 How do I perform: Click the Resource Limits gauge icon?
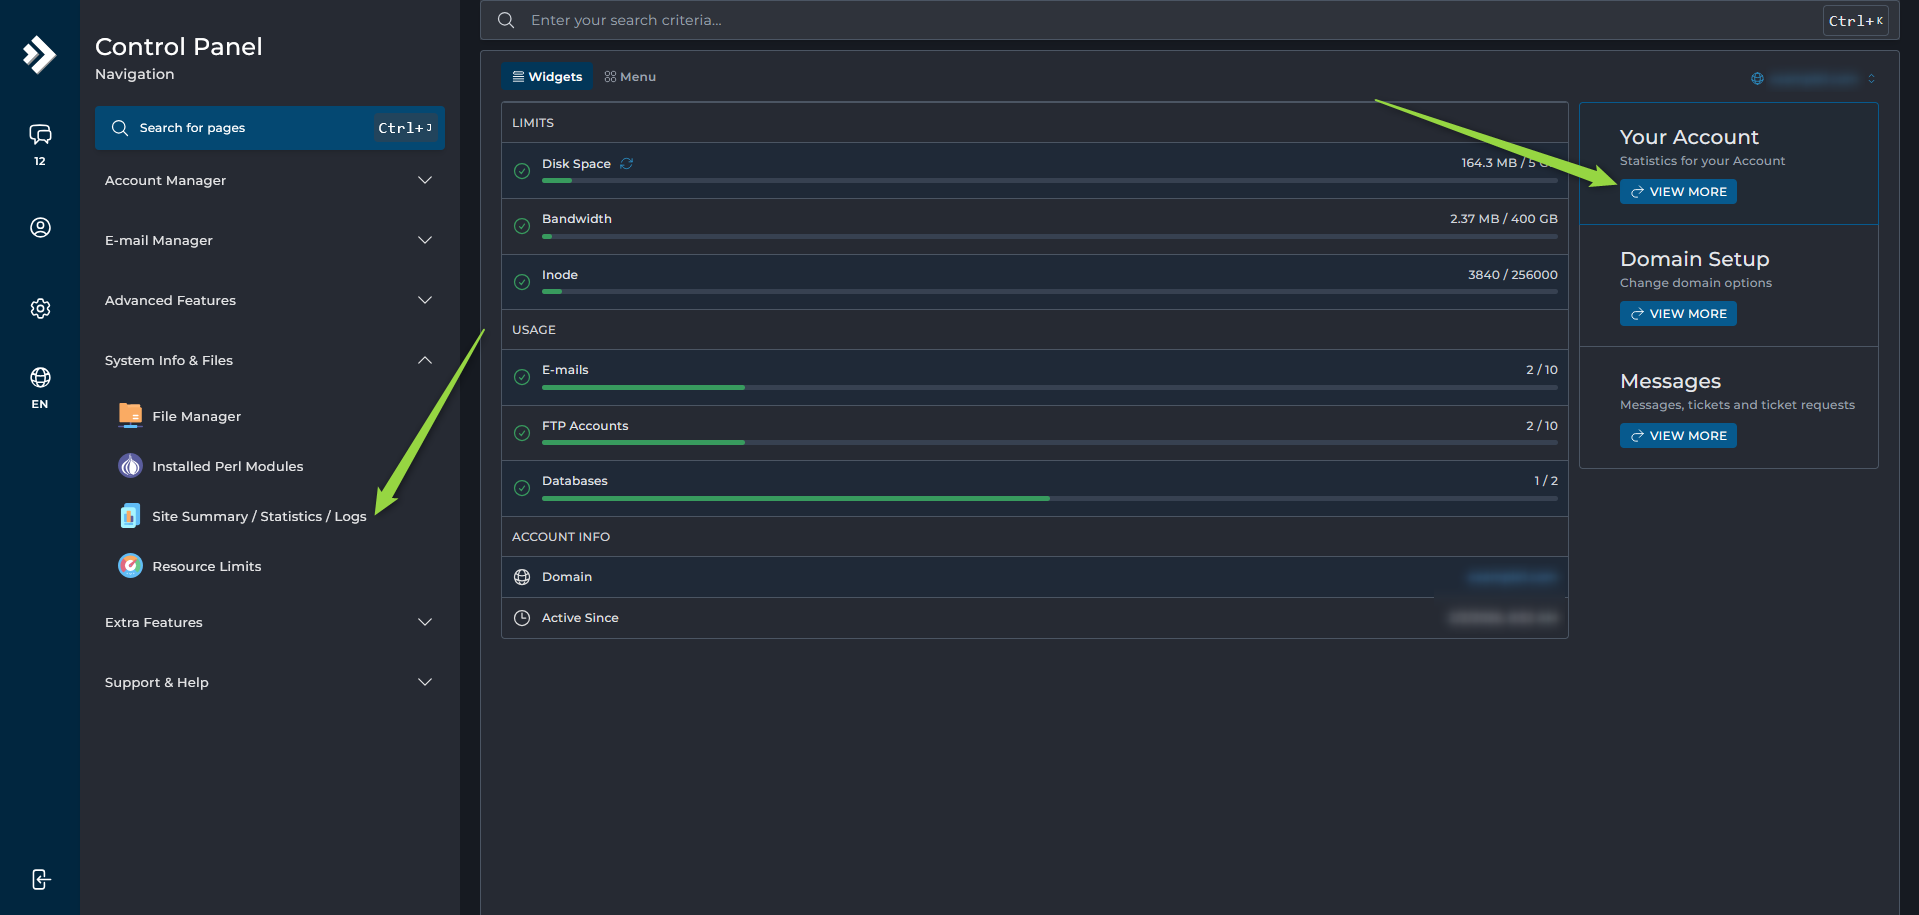click(x=130, y=565)
